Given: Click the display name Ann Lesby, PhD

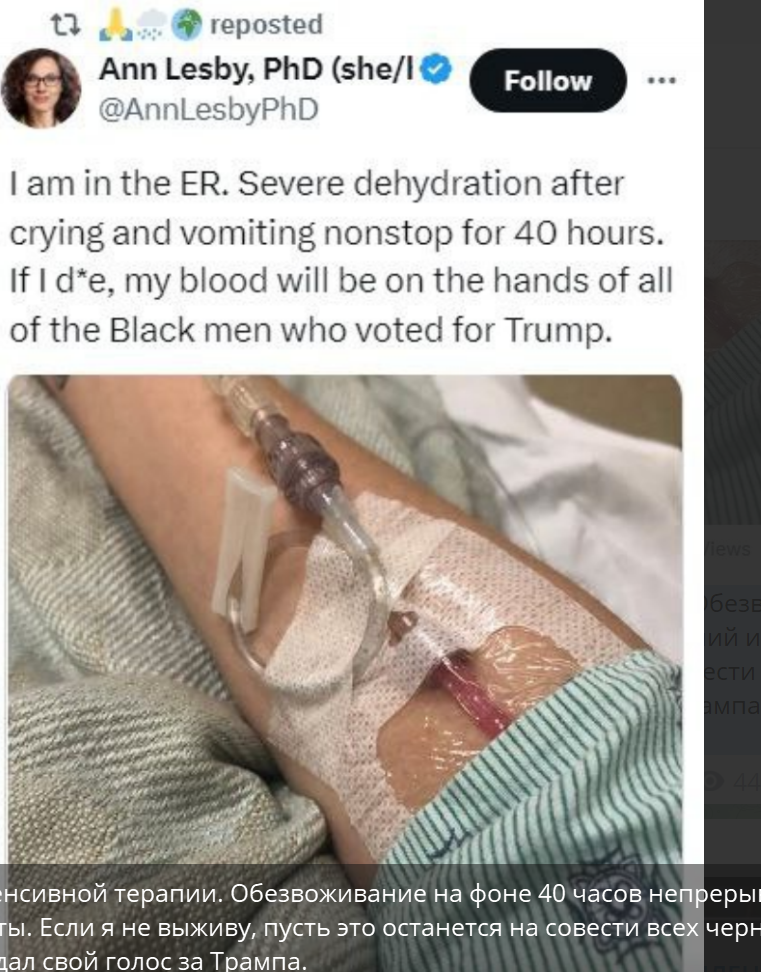Looking at the screenshot, I should pos(256,69).
